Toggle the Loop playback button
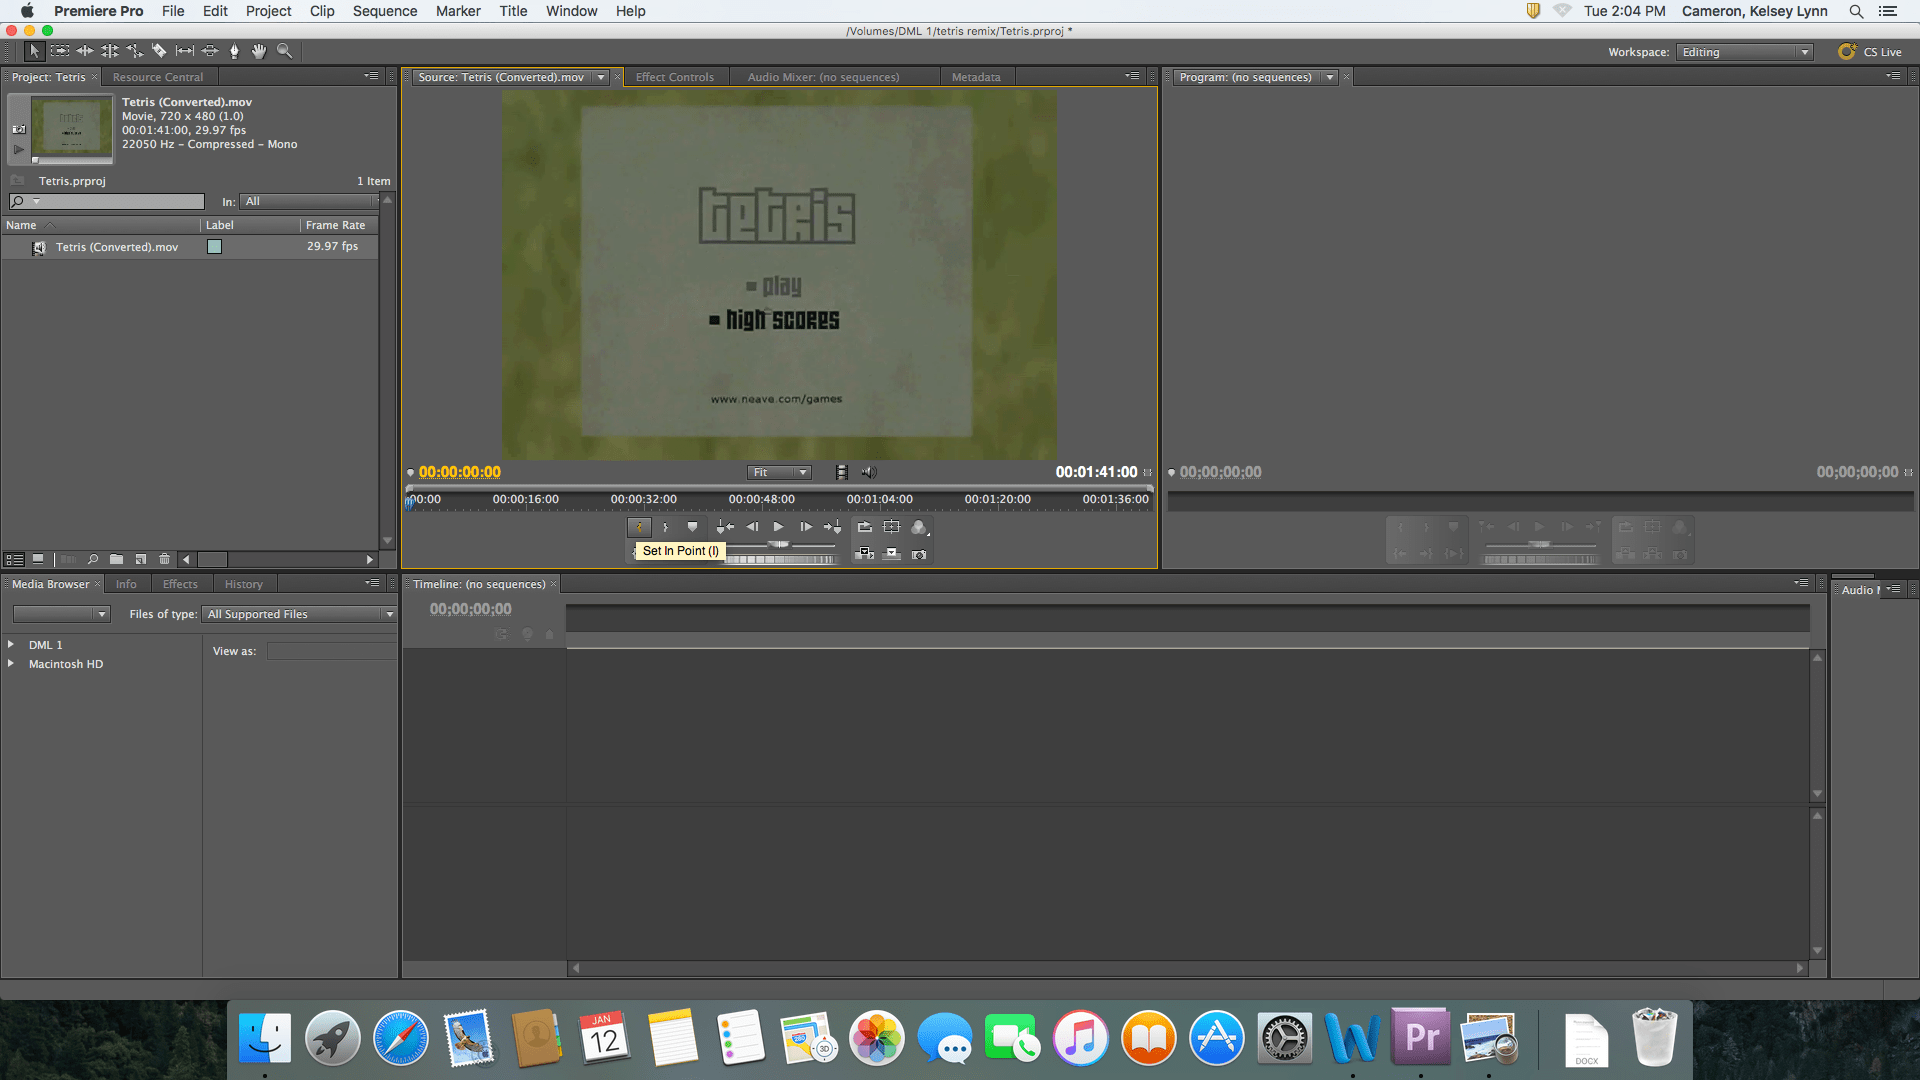The image size is (1920, 1080). (x=865, y=527)
